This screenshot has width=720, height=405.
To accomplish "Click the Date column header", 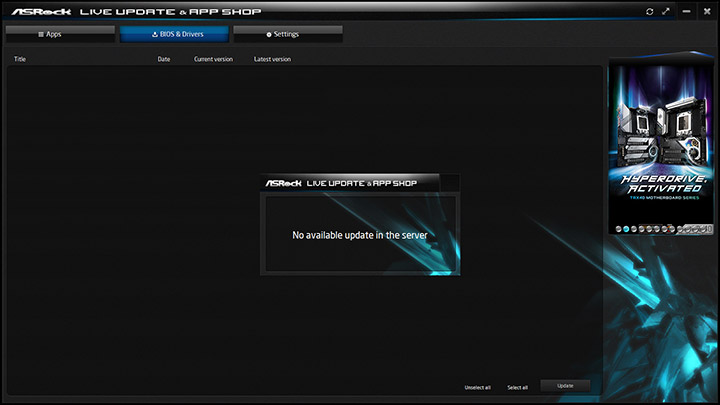I will [x=163, y=59].
